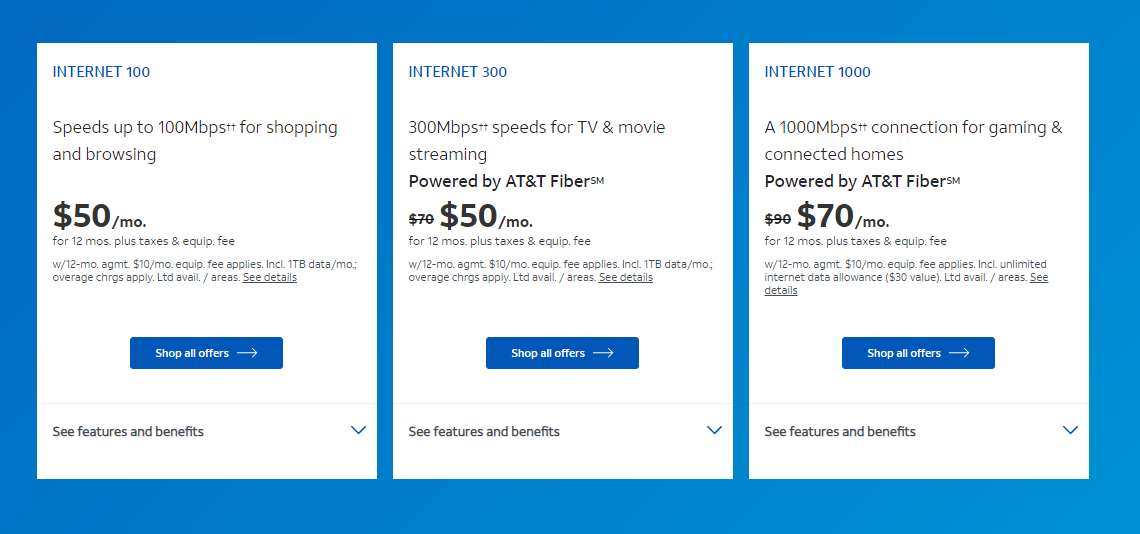The width and height of the screenshot is (1140, 534).
Task: Open See details link for Internet 100
Action: pyautogui.click(x=270, y=278)
